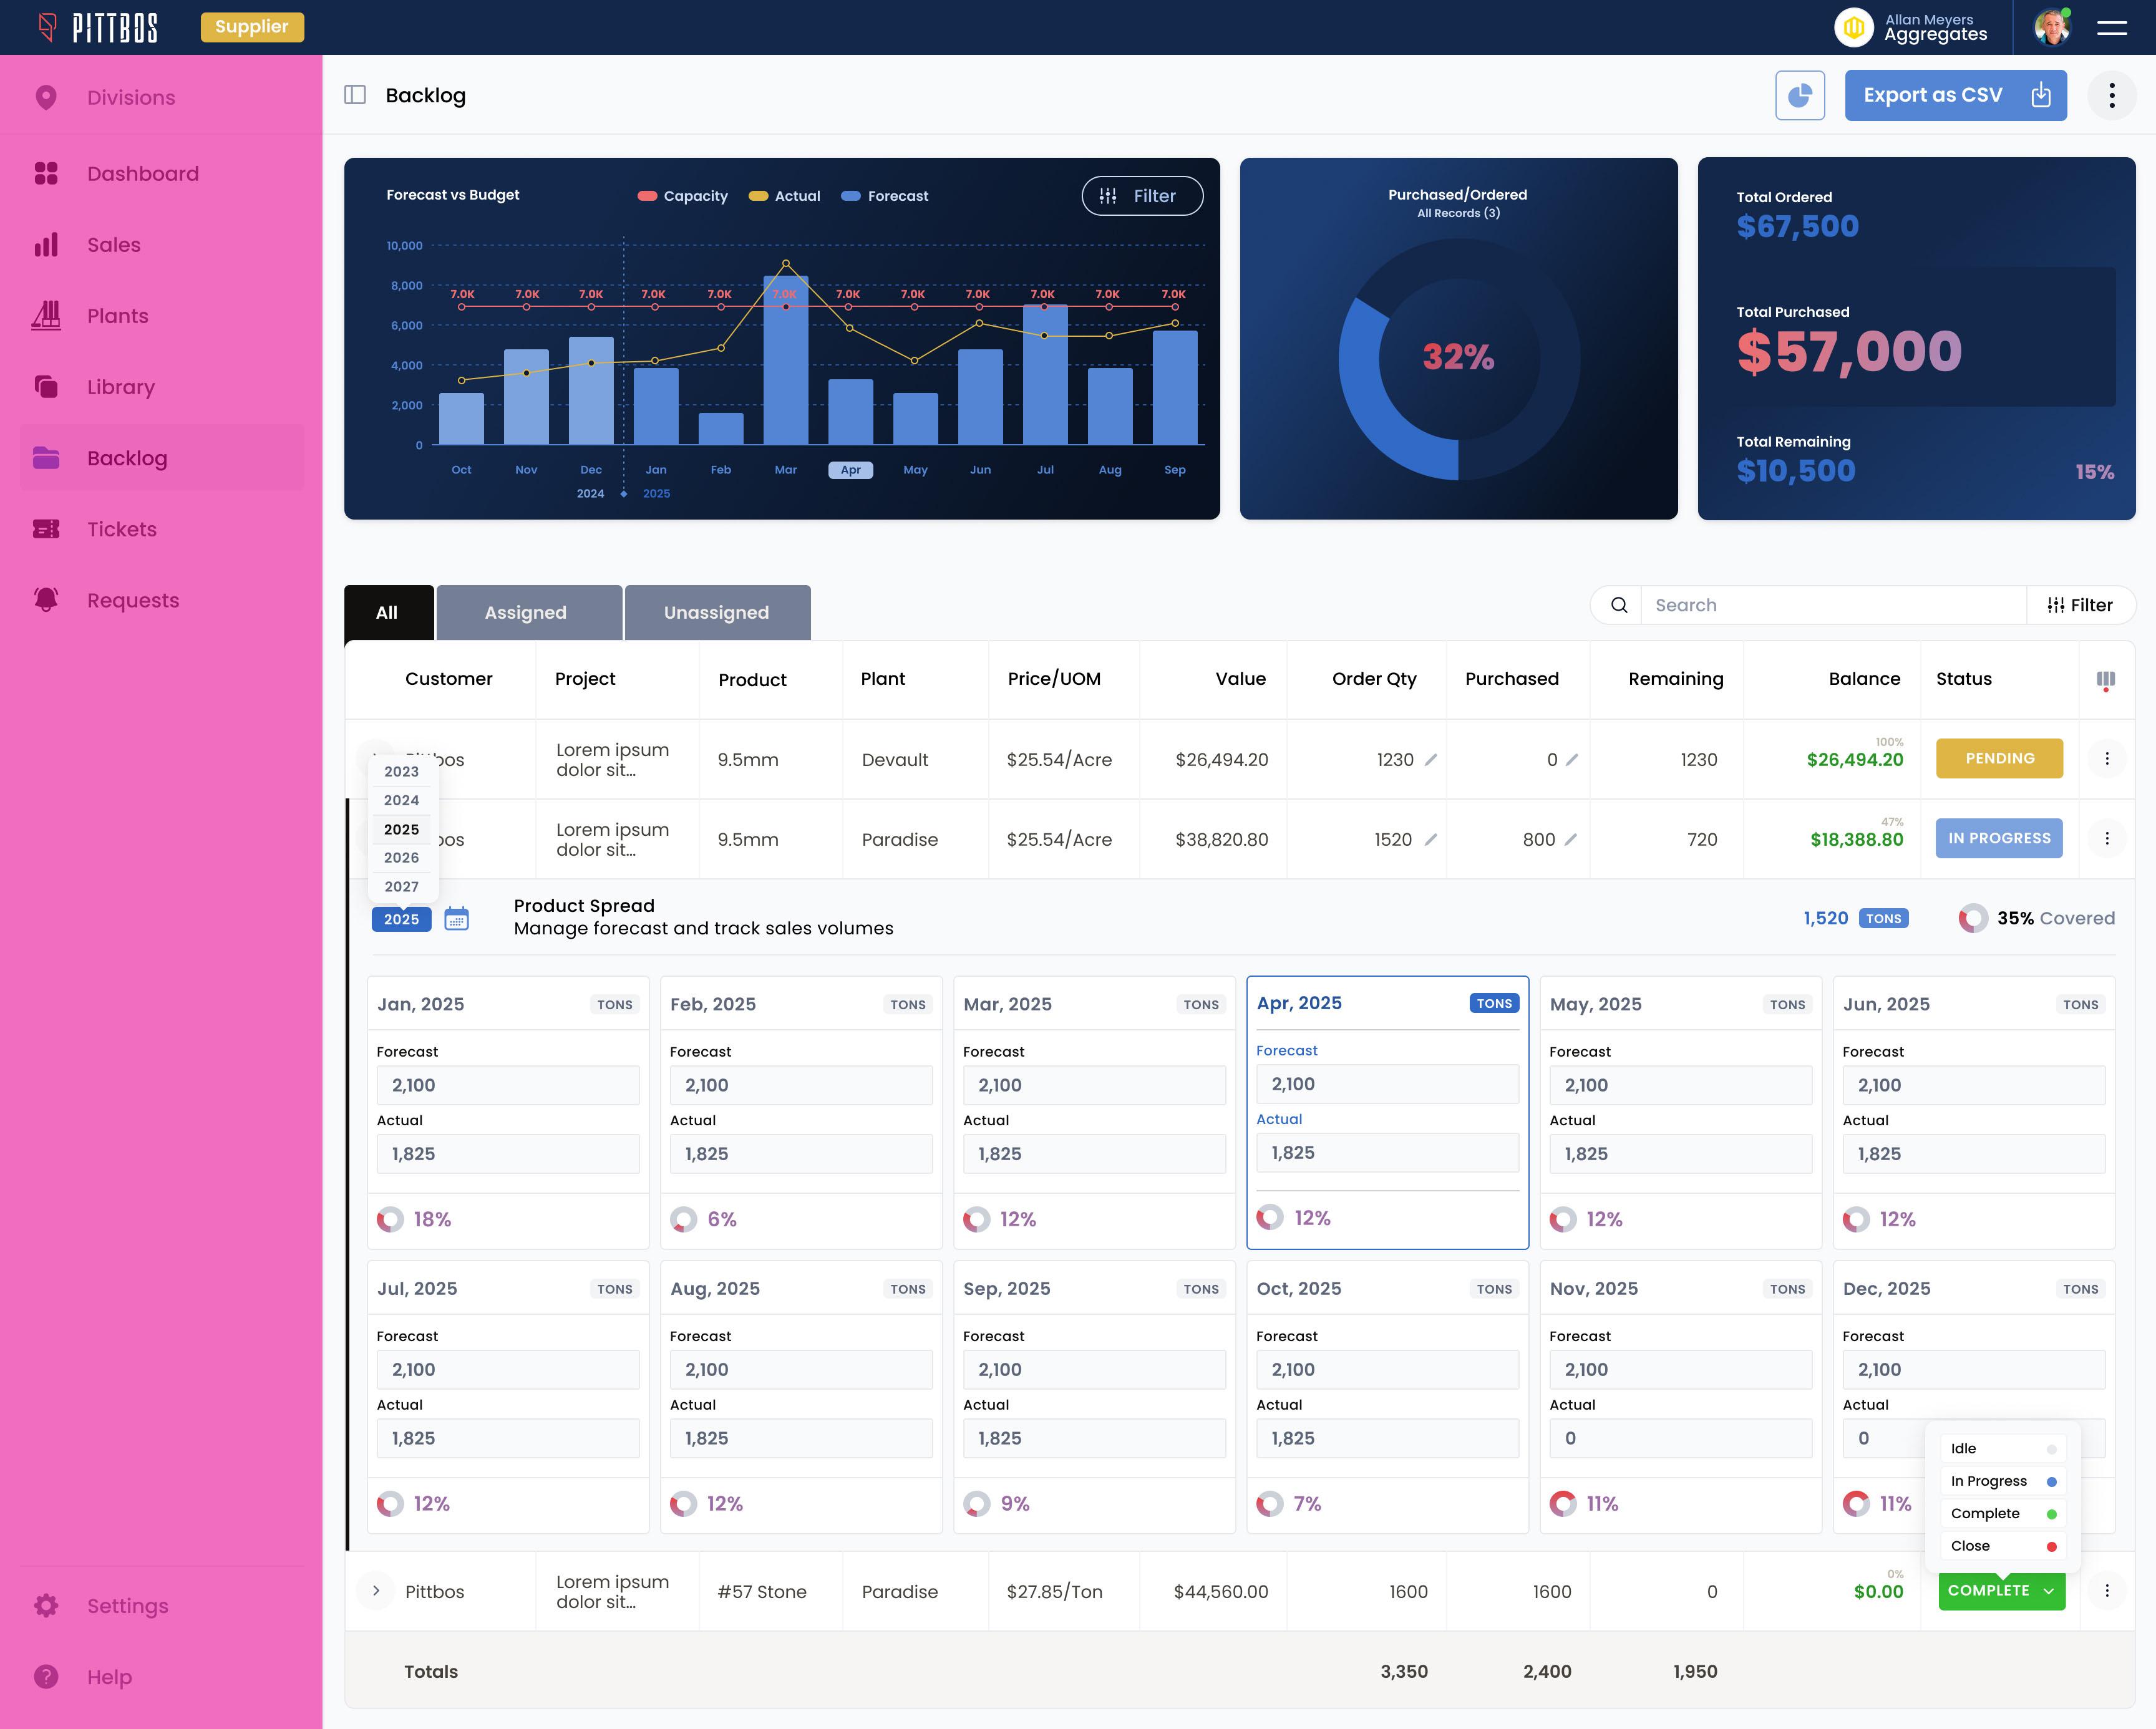Select 2026 from the year picker list
Viewport: 2156px width, 1729px height.
tap(401, 858)
